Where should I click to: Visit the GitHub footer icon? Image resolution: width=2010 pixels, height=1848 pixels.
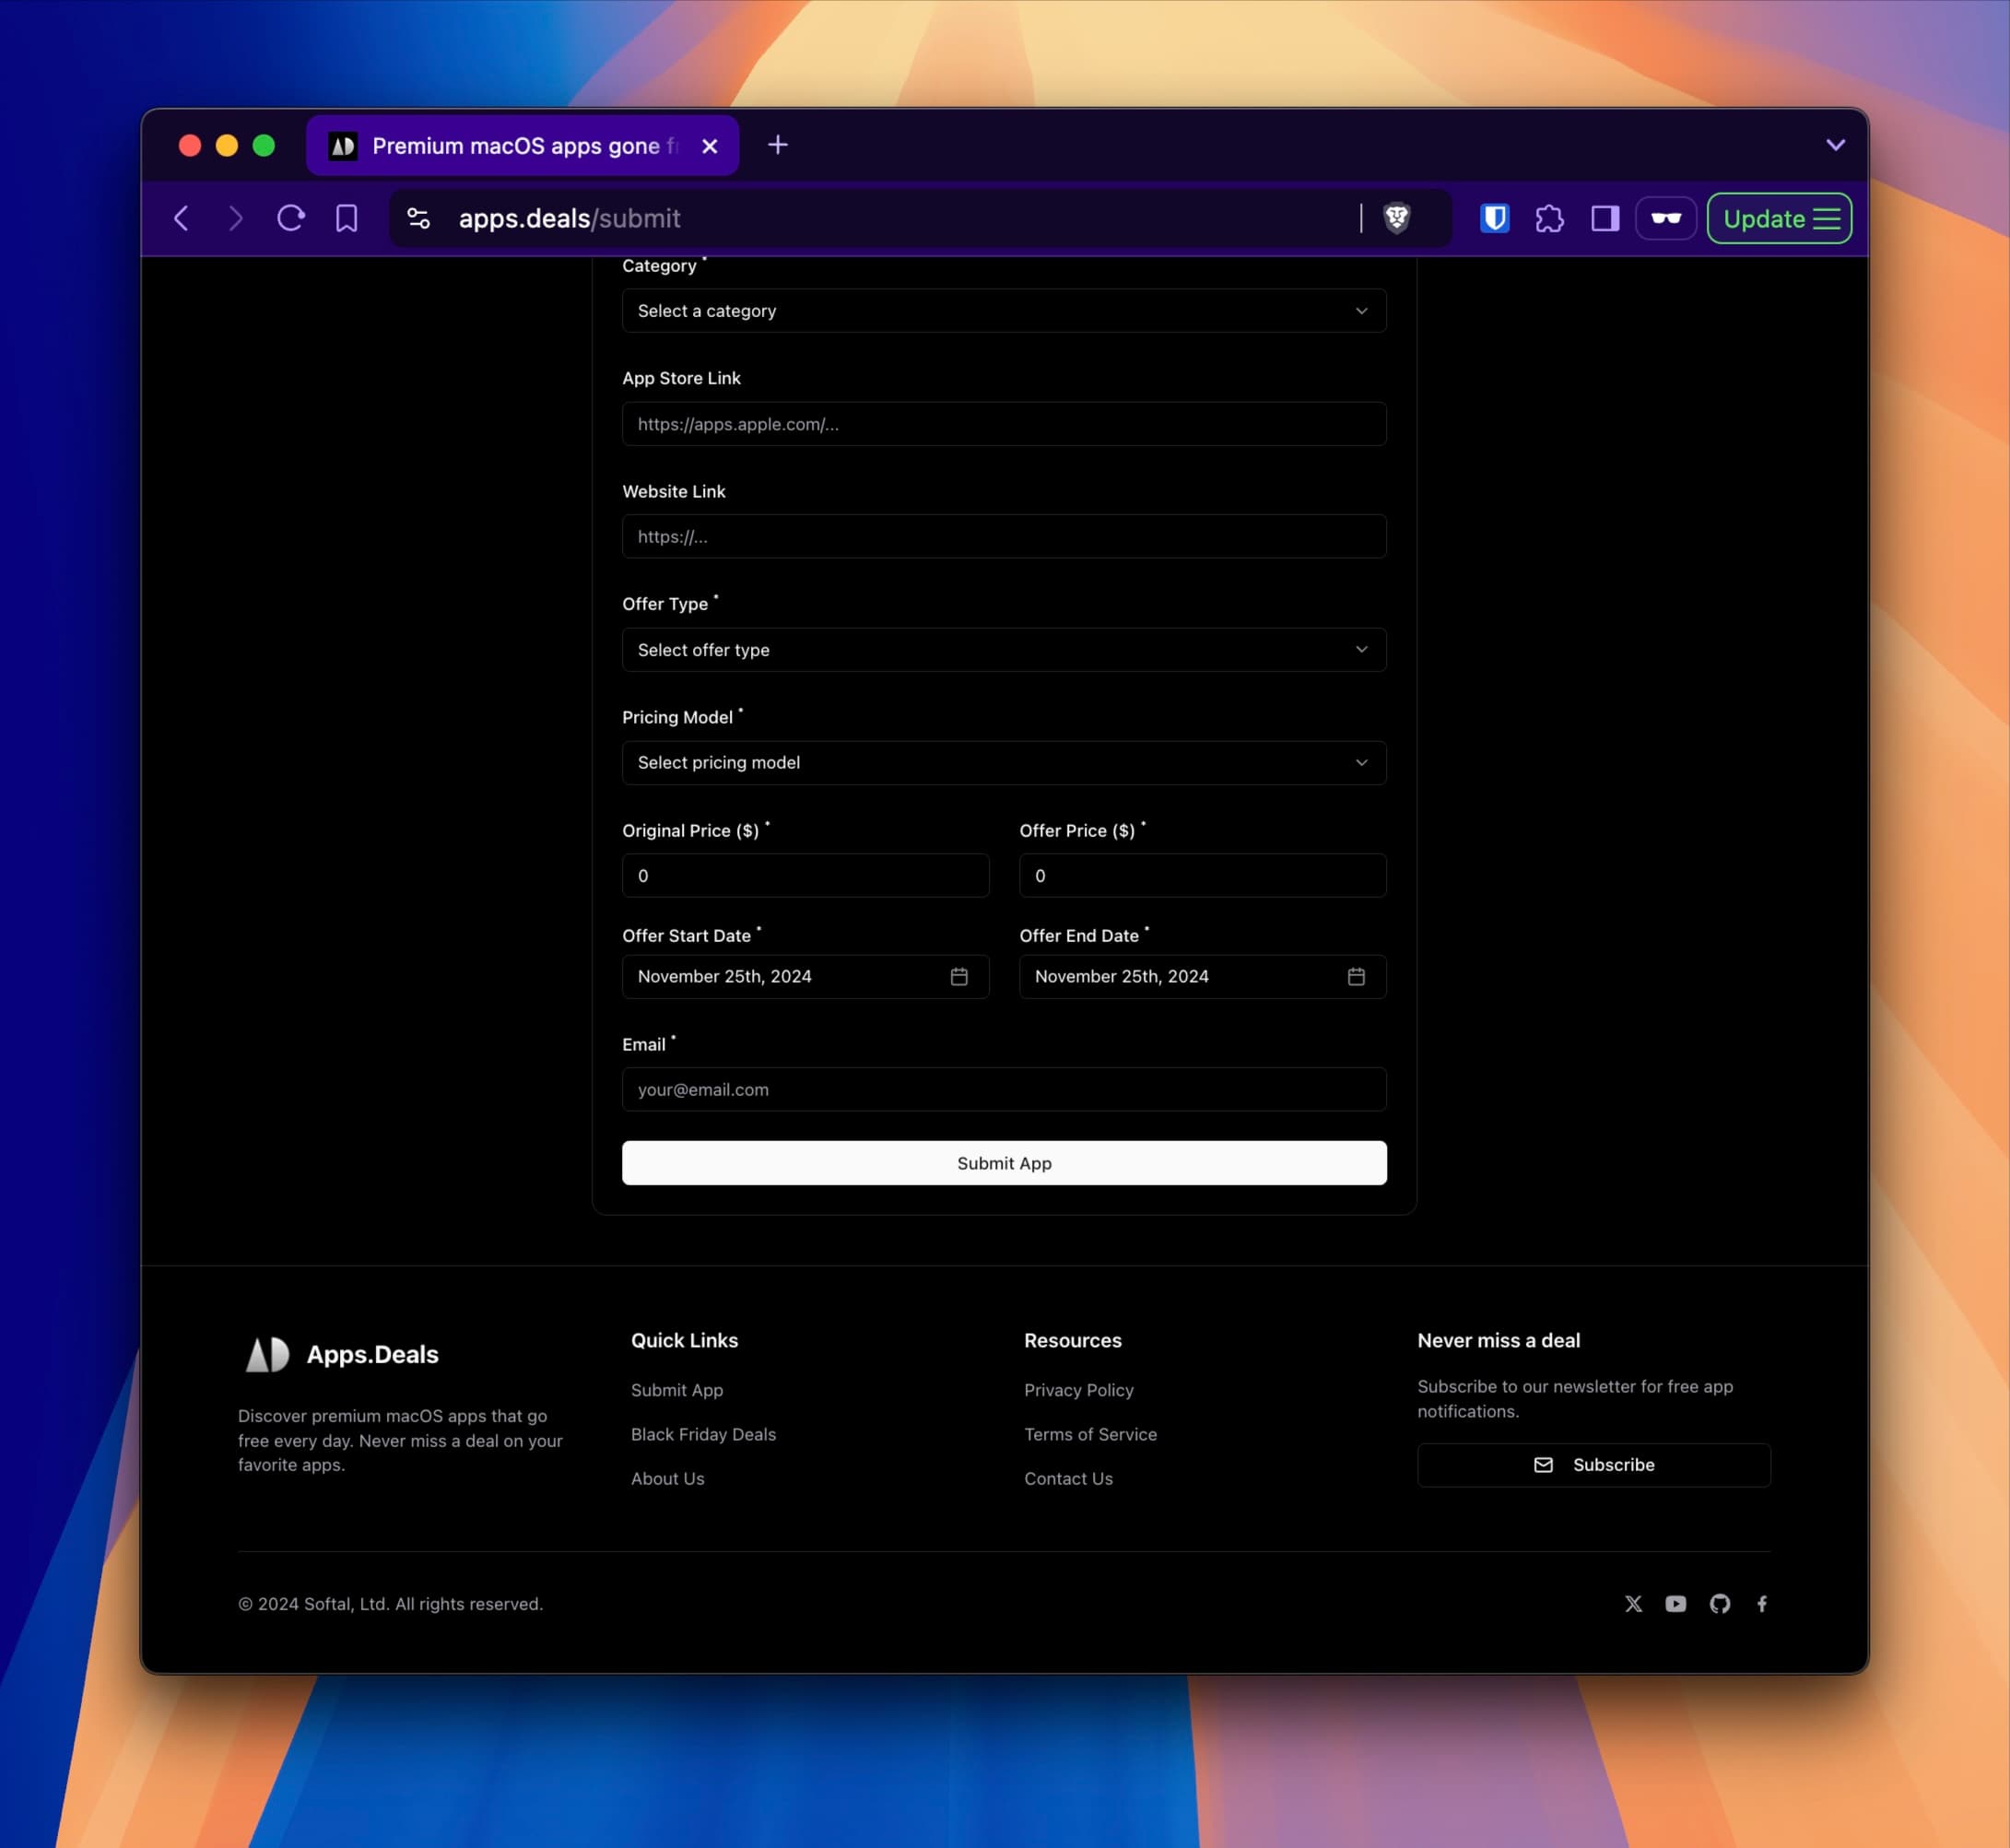(1719, 1603)
